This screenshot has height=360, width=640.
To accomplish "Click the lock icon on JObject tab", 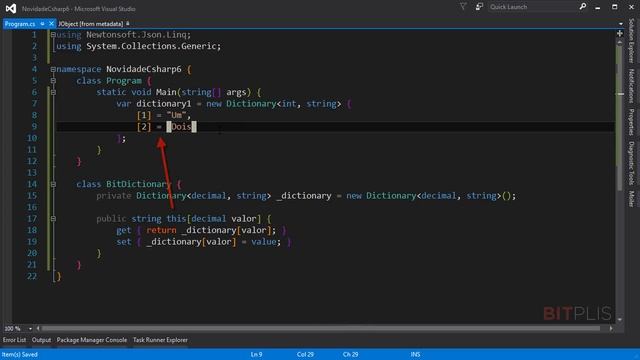I will click(128, 24).
